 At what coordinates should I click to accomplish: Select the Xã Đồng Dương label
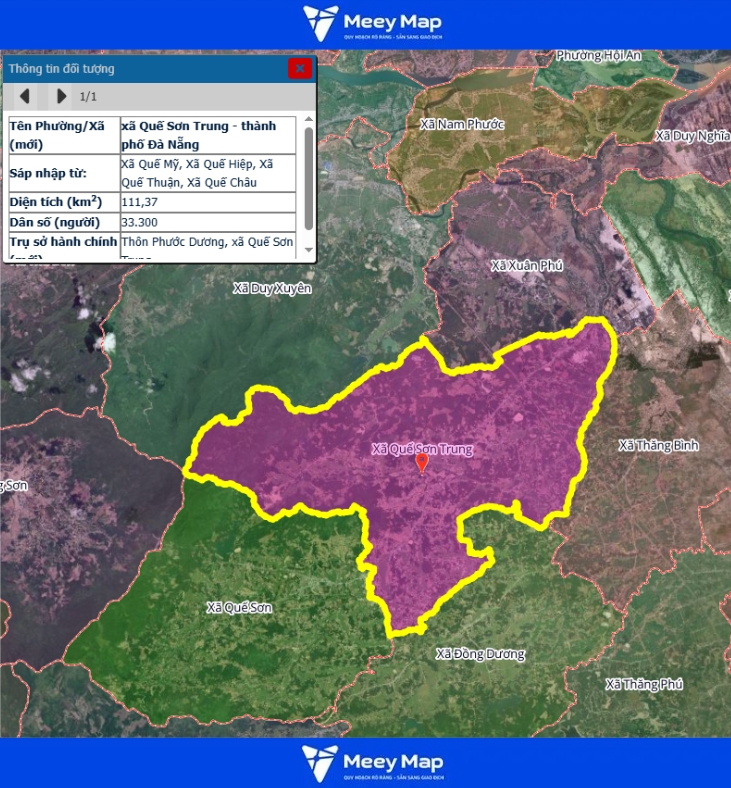[480, 654]
